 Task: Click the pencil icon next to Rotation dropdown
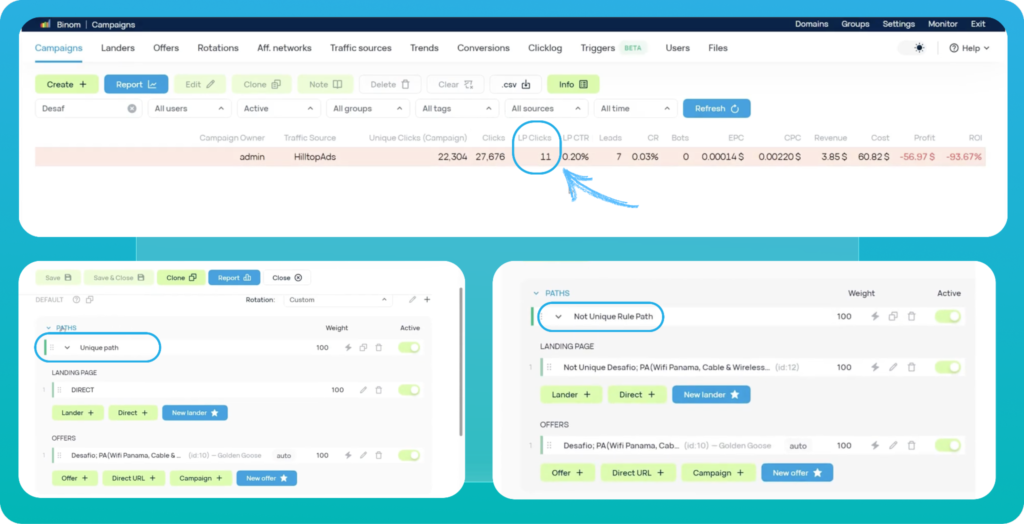[412, 300]
